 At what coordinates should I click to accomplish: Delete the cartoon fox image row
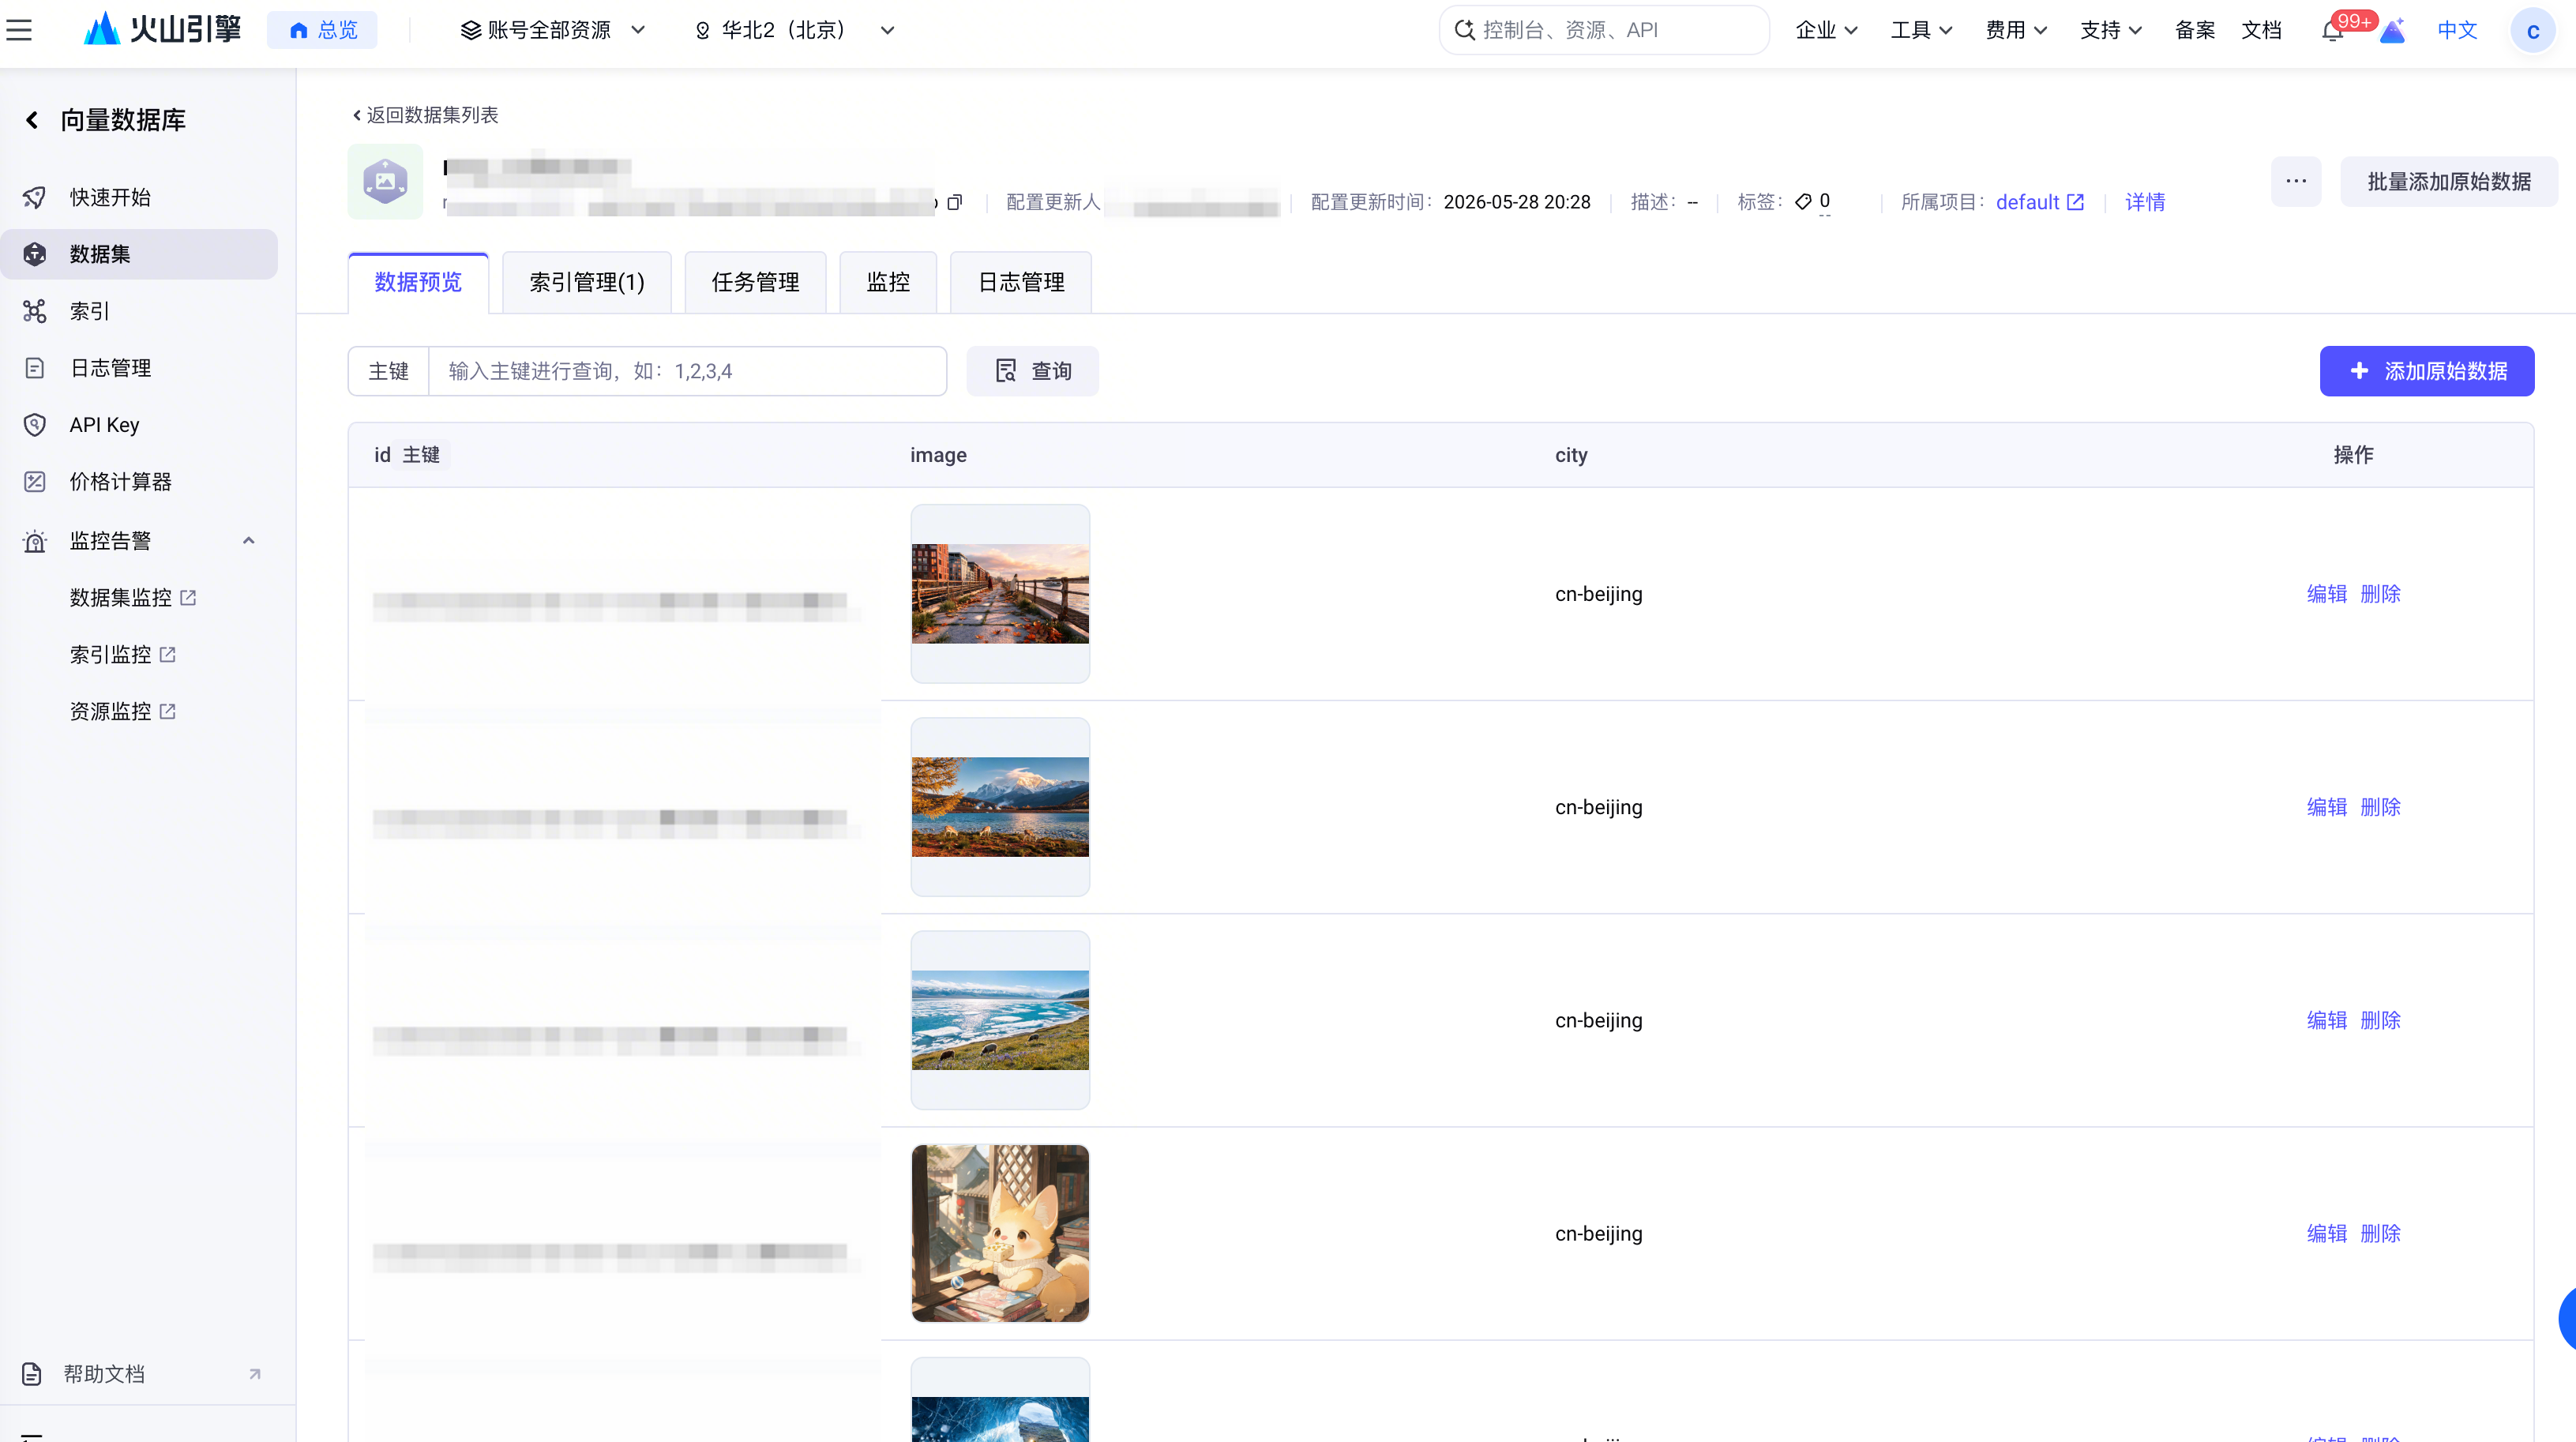pyautogui.click(x=2380, y=1233)
